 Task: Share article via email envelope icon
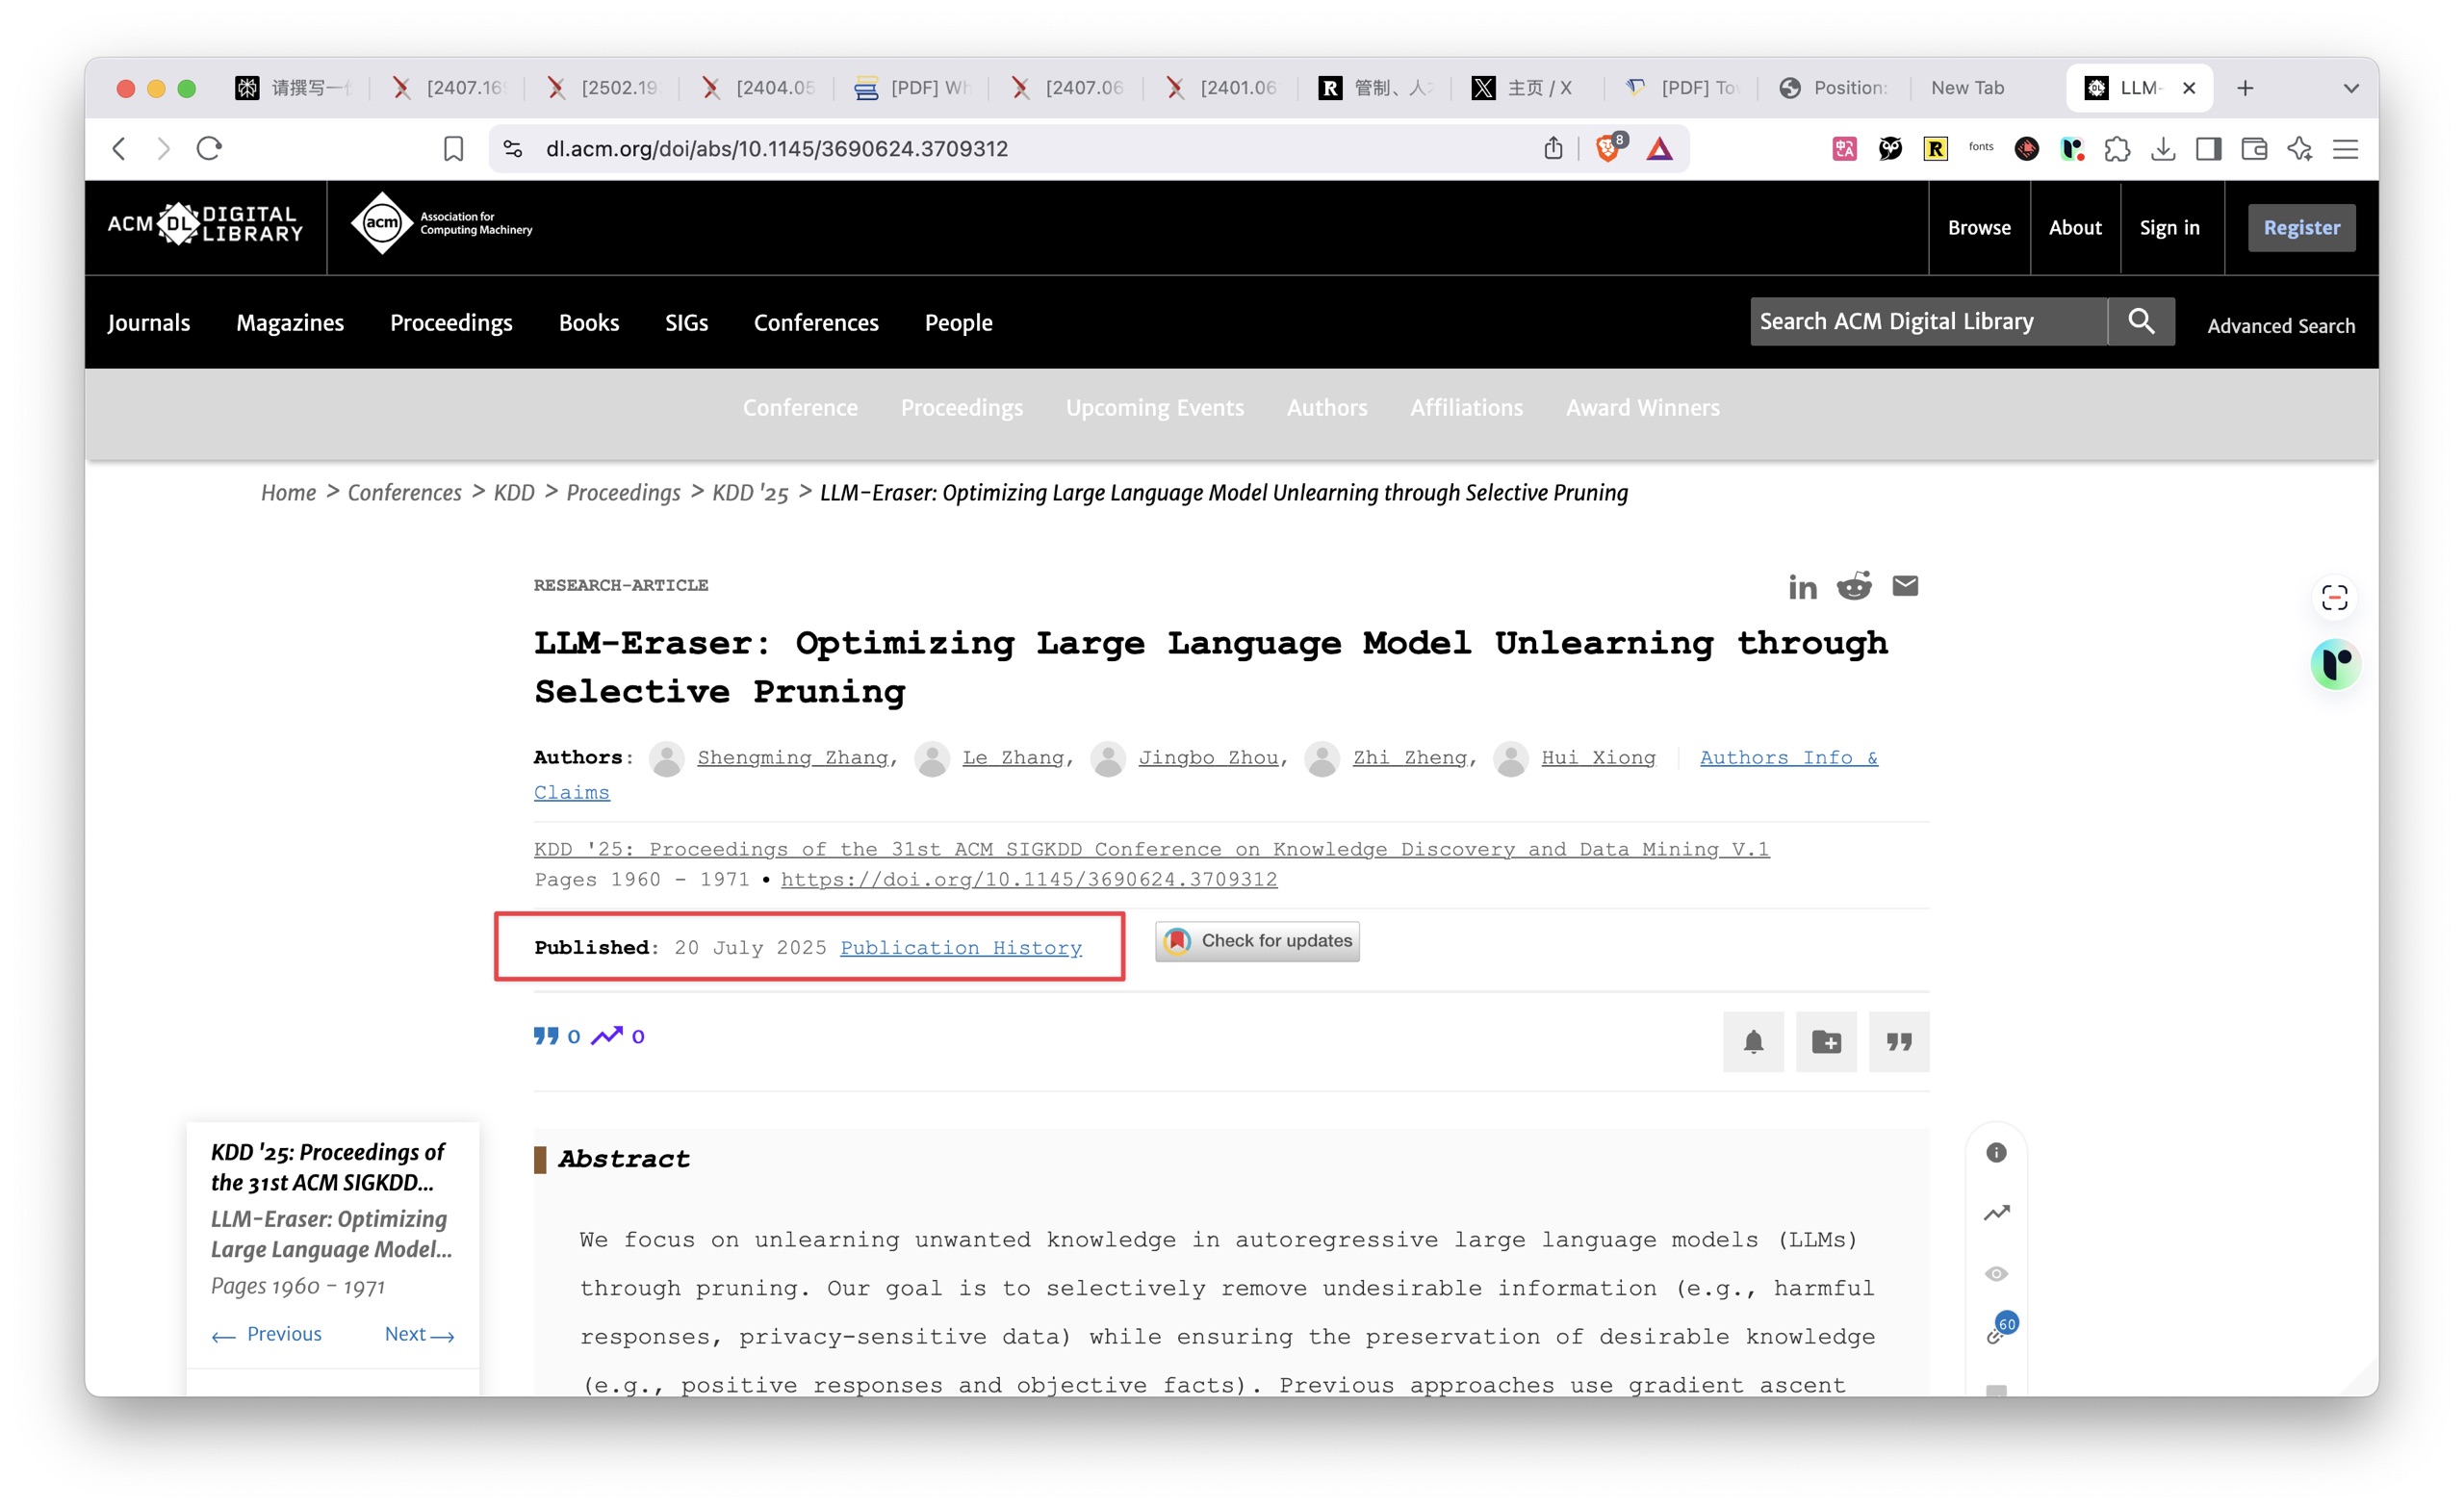pos(1905,586)
